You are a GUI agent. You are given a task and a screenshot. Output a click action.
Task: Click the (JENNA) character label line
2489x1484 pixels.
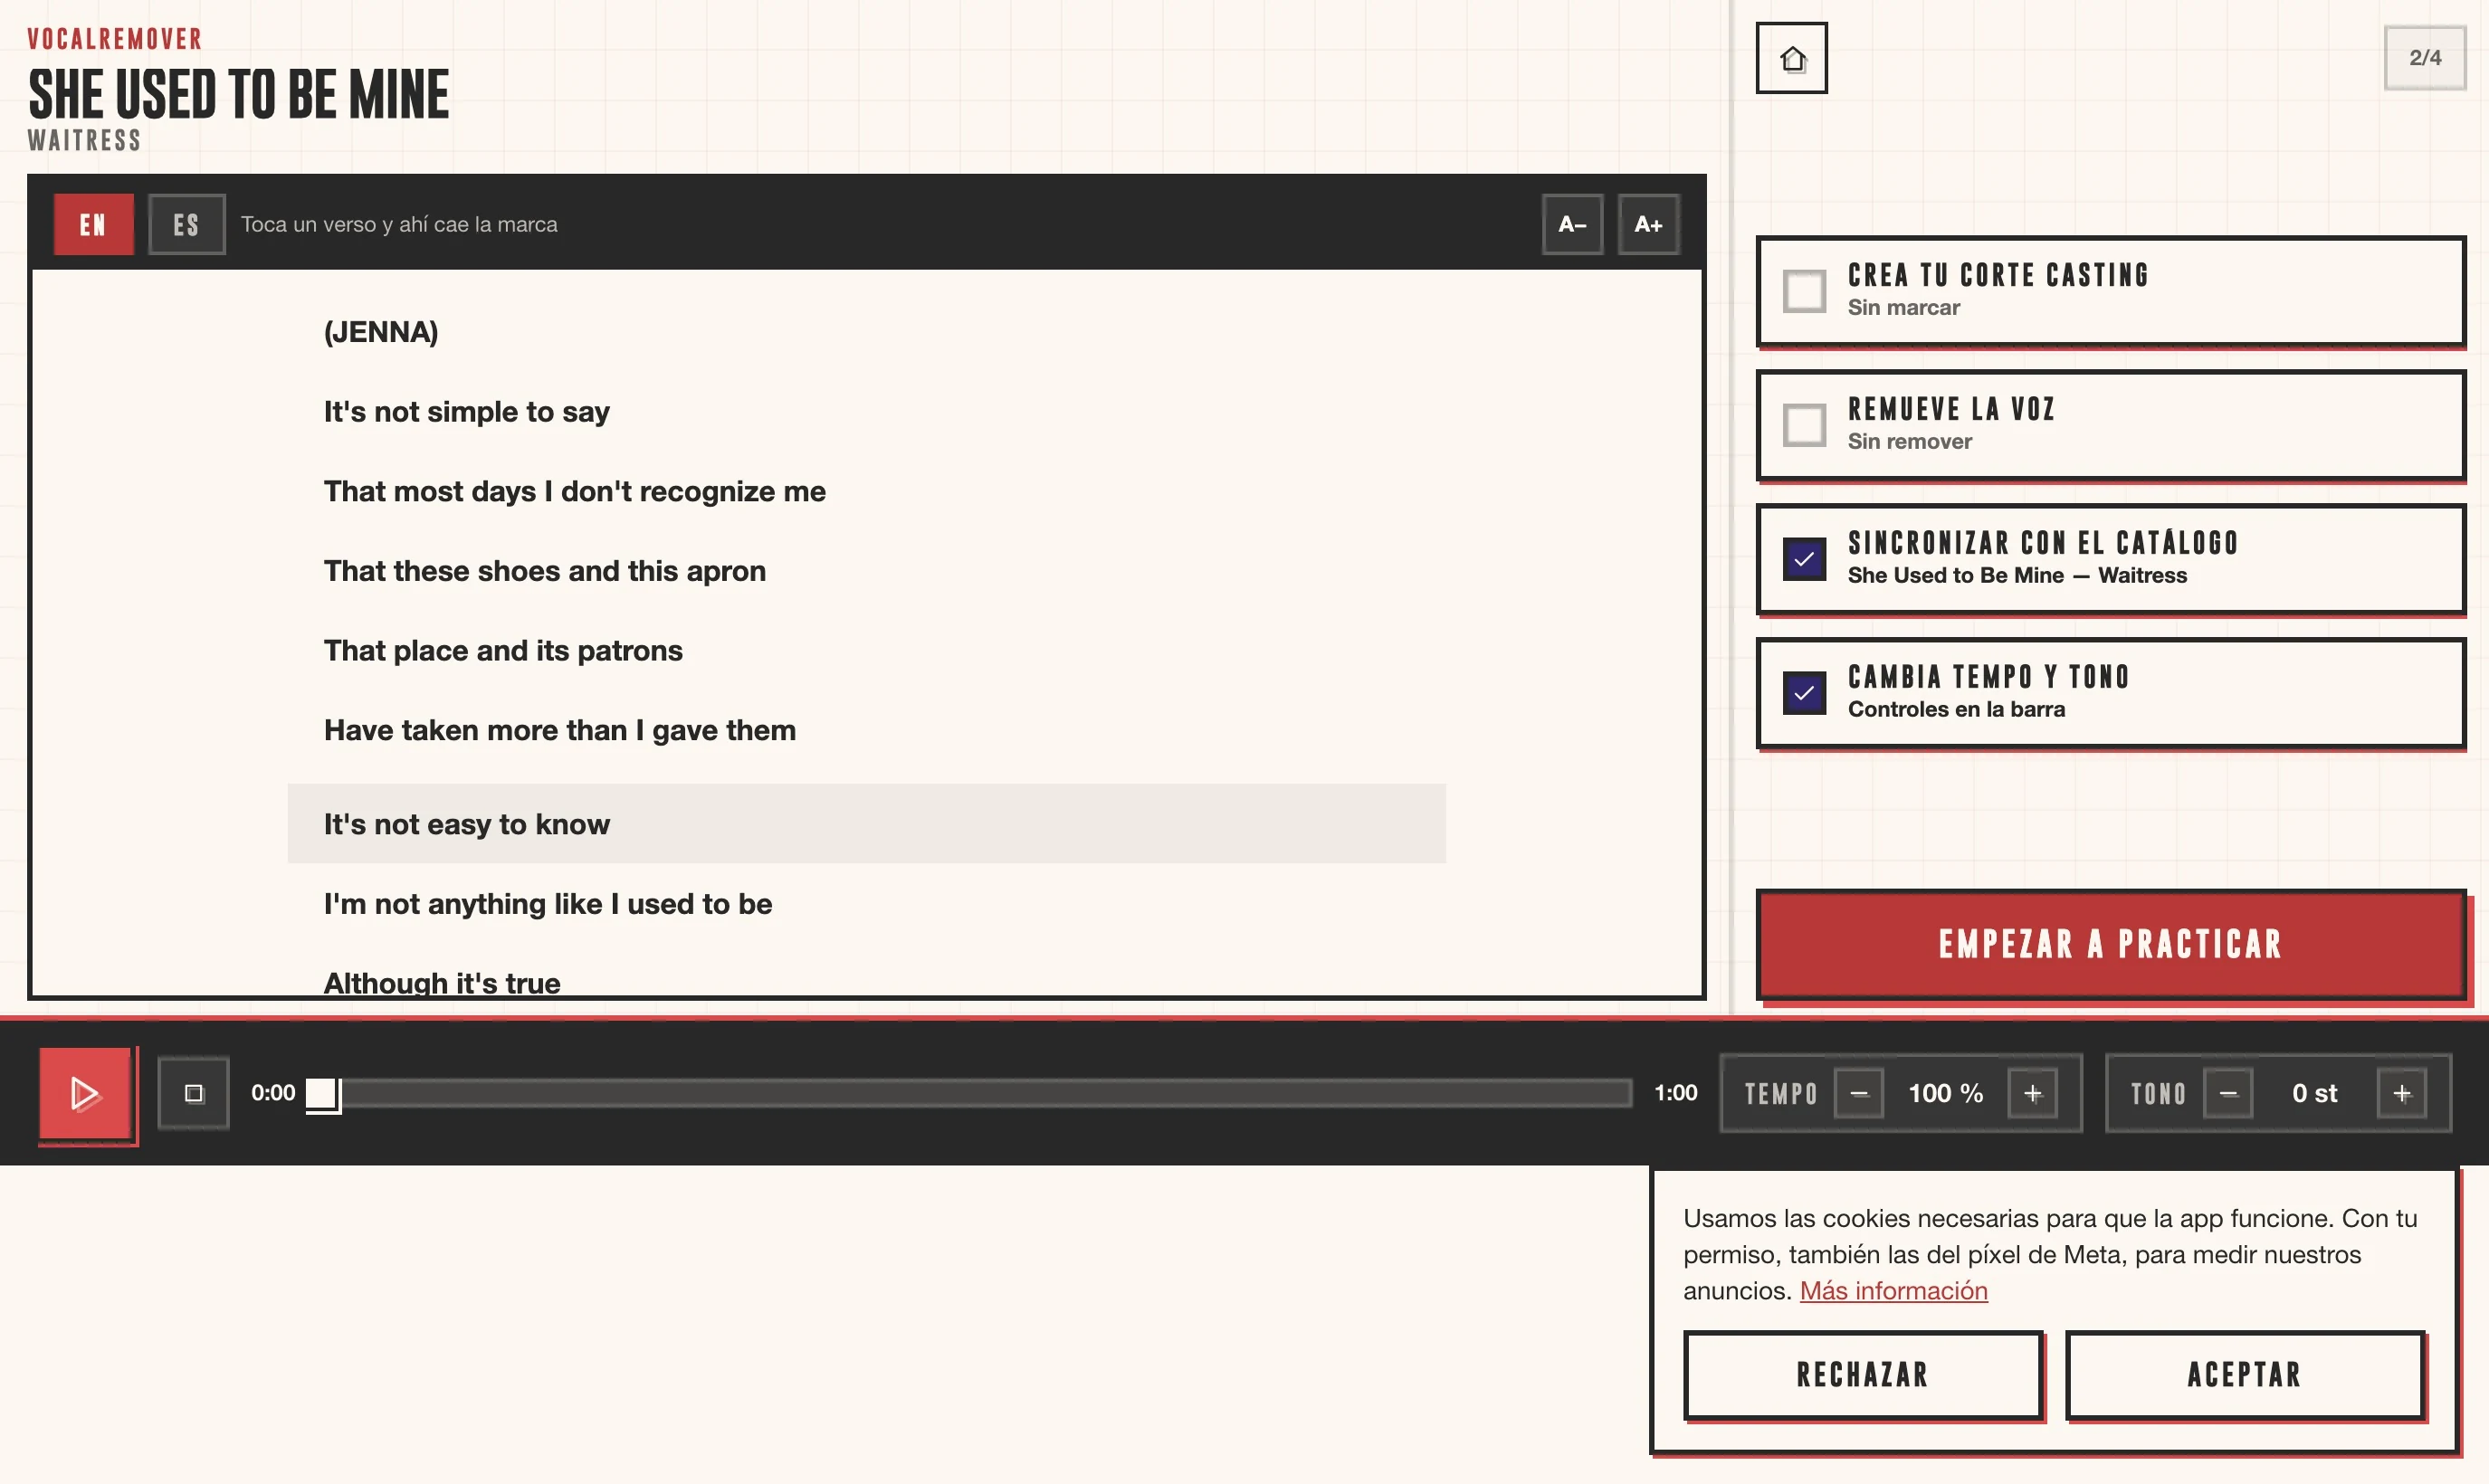point(381,332)
